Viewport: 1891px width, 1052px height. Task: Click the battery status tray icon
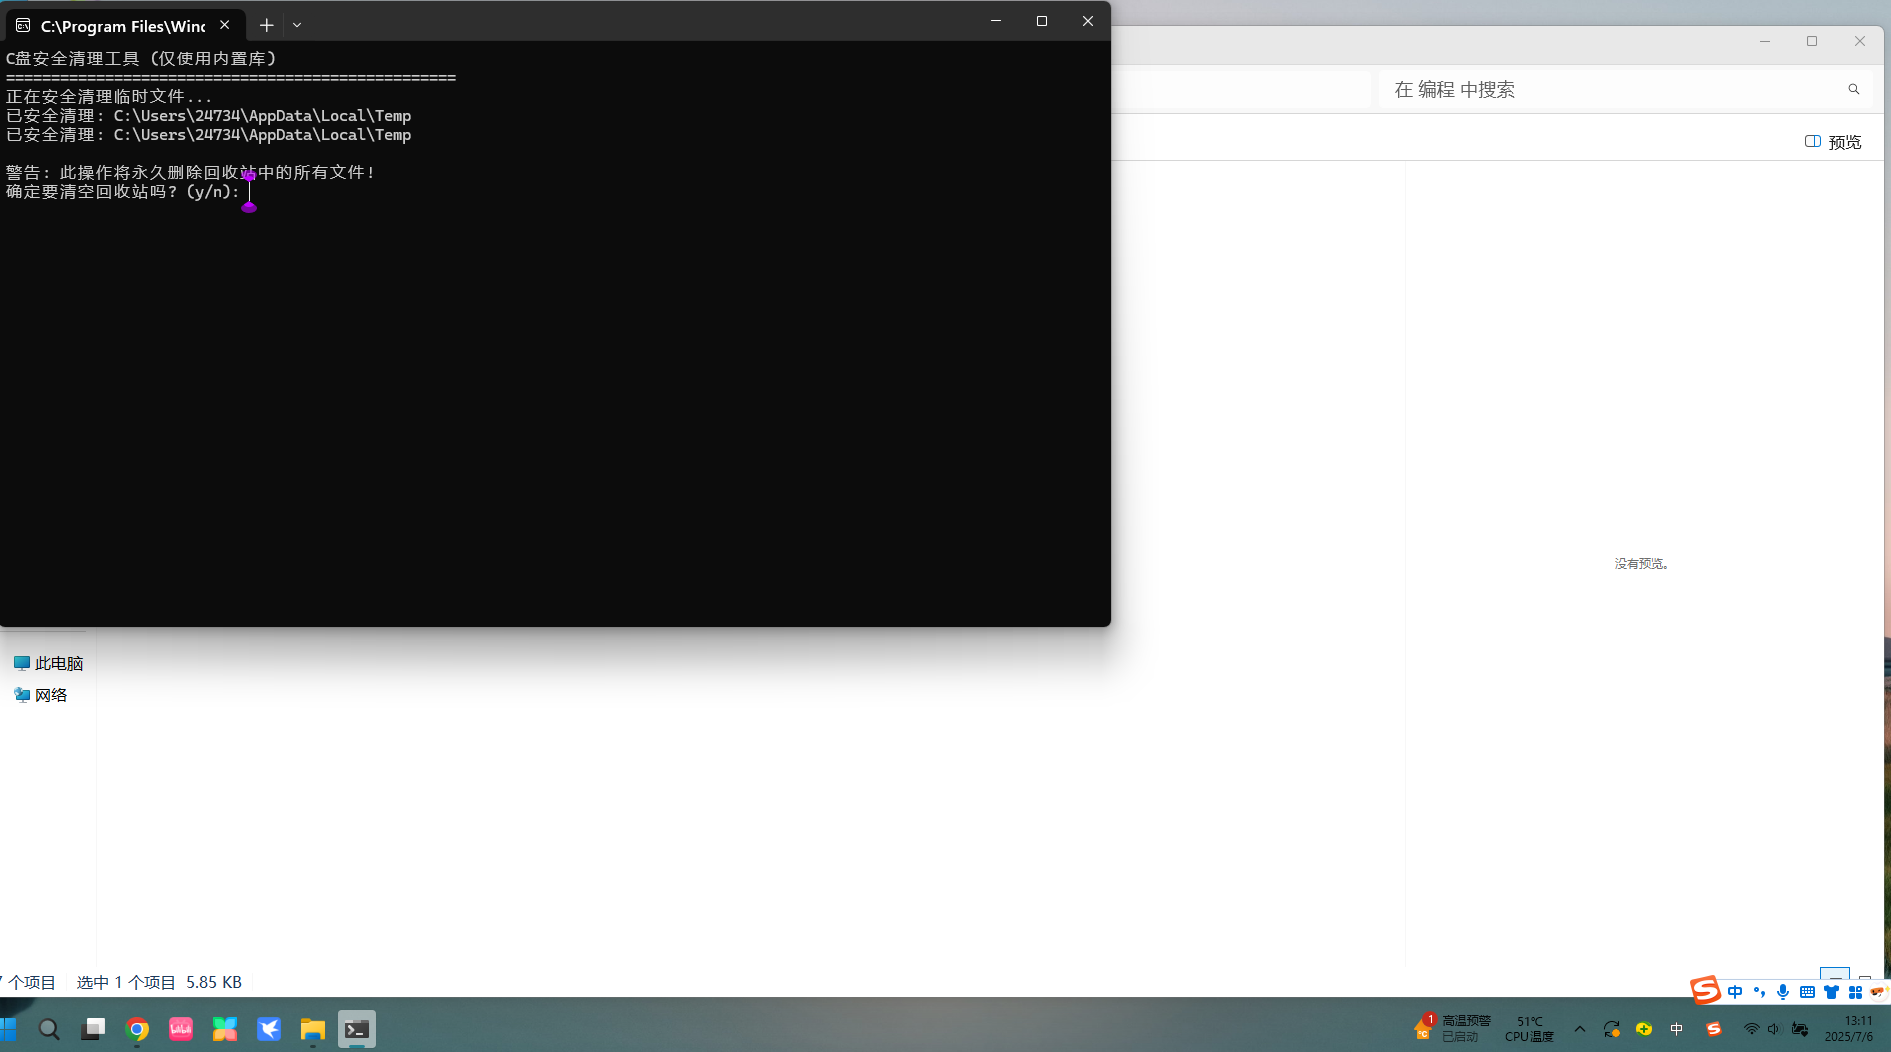(1800, 1029)
